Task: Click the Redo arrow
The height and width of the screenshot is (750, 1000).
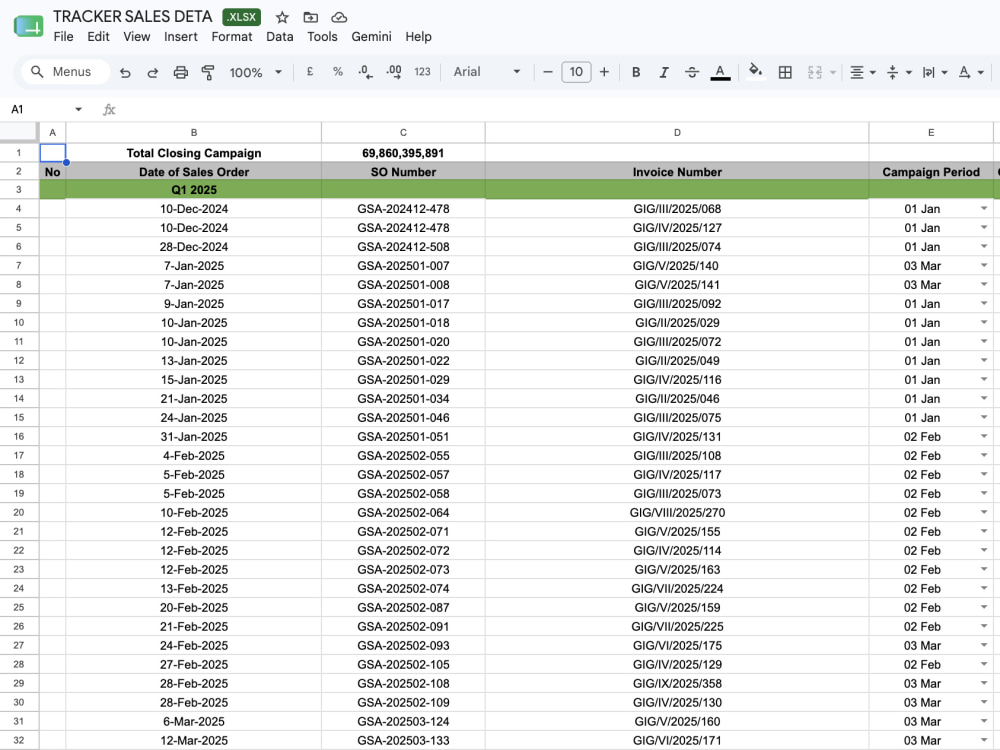Action: coord(152,72)
